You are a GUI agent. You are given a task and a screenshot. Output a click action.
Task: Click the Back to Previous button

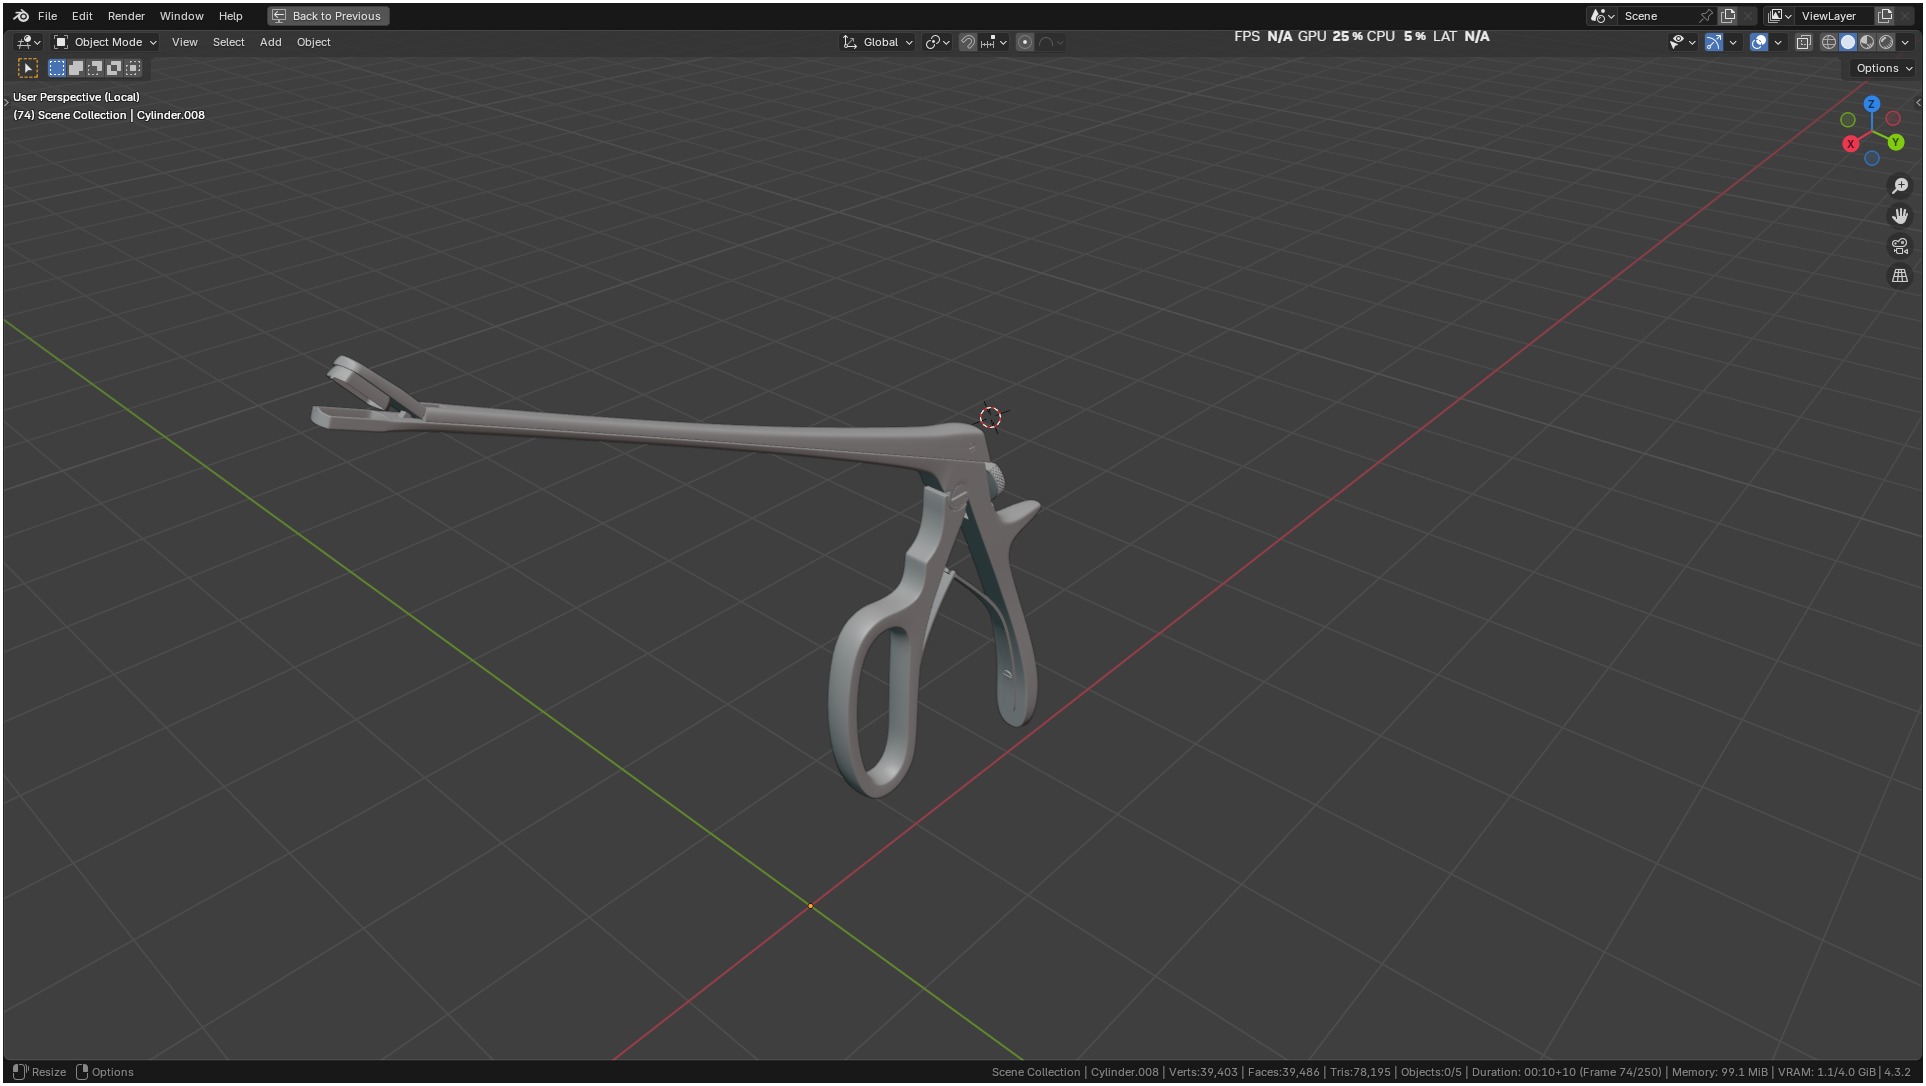(x=328, y=16)
